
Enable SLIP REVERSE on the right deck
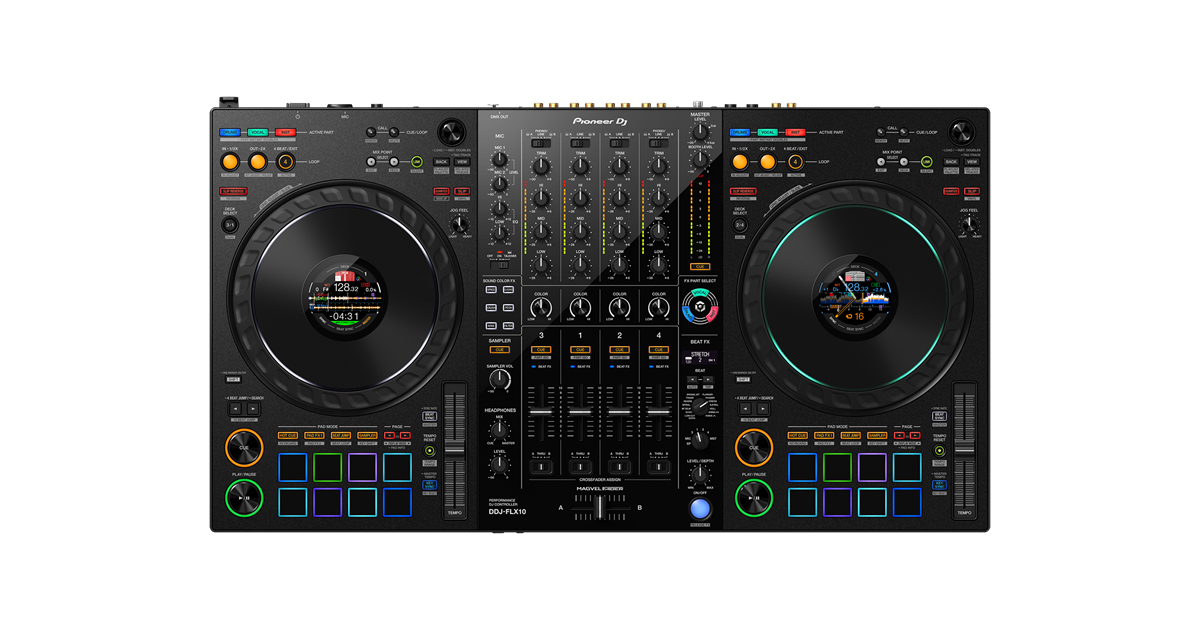[x=743, y=191]
